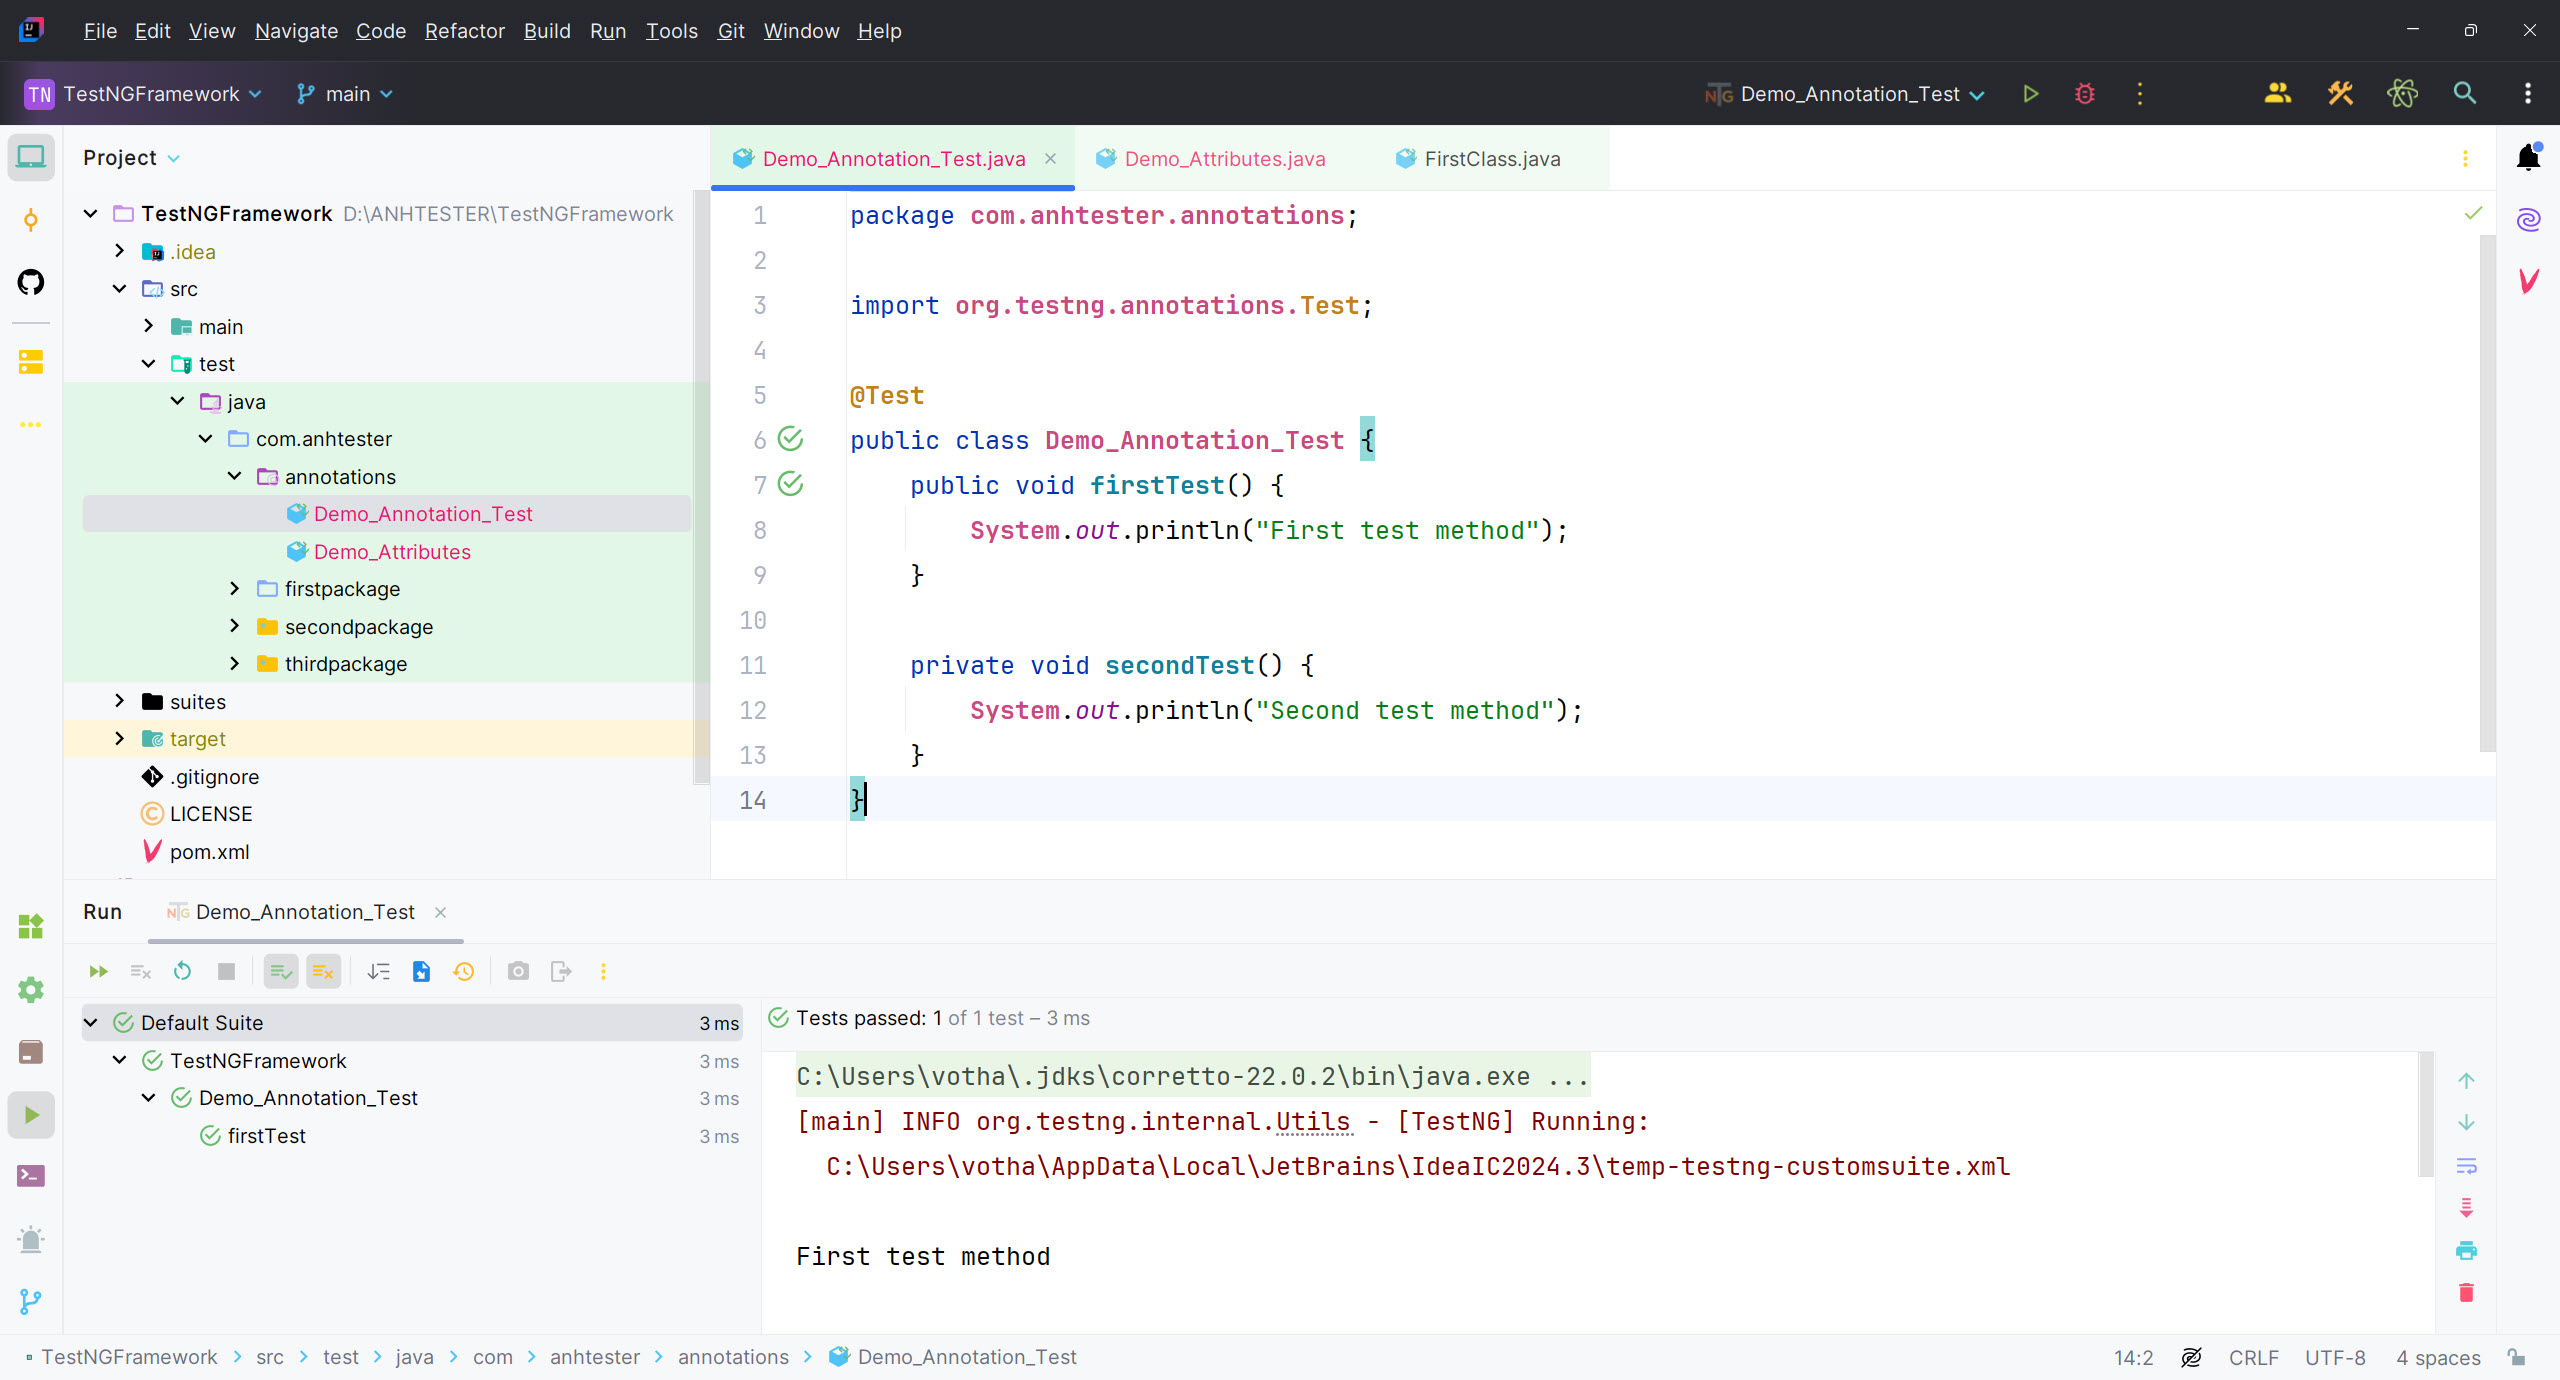Viewport: 2560px width, 1380px height.
Task: Toggle the Project tool window button
Action: pyautogui.click(x=31, y=157)
